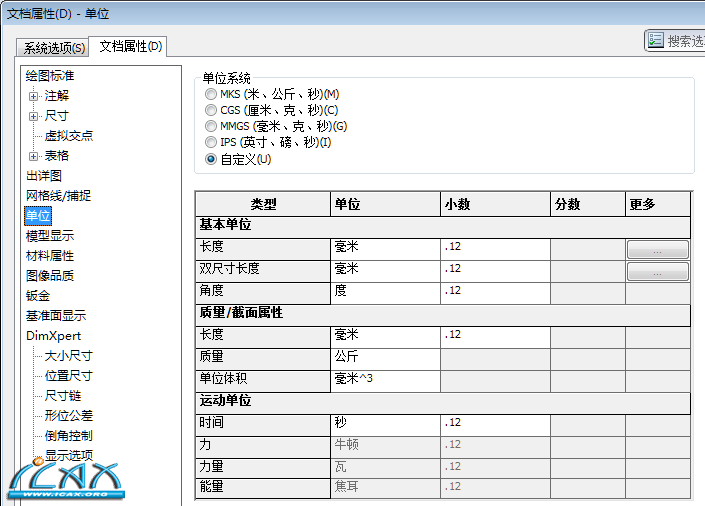This screenshot has width=705, height=506.
Task: Open 倒角控制 under DimXpert
Action: pyautogui.click(x=69, y=436)
